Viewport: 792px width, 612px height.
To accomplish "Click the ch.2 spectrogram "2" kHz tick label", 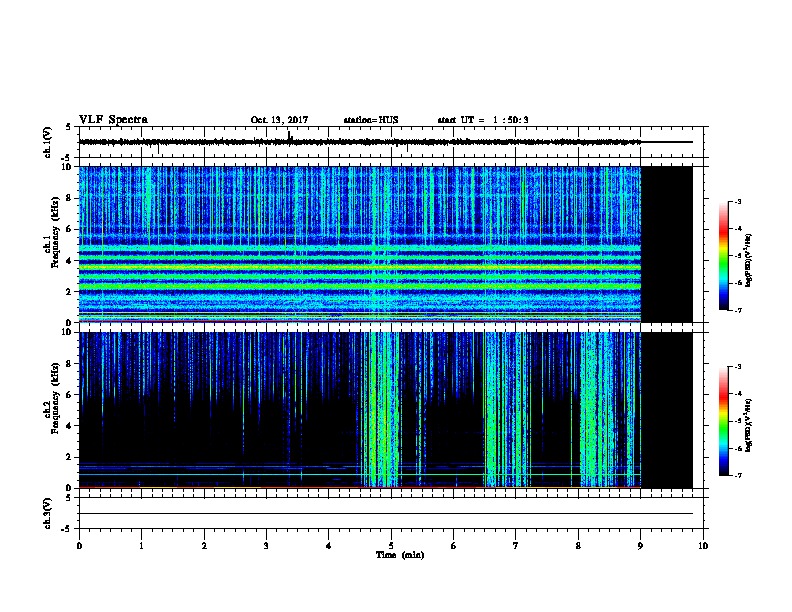I will (70, 457).
